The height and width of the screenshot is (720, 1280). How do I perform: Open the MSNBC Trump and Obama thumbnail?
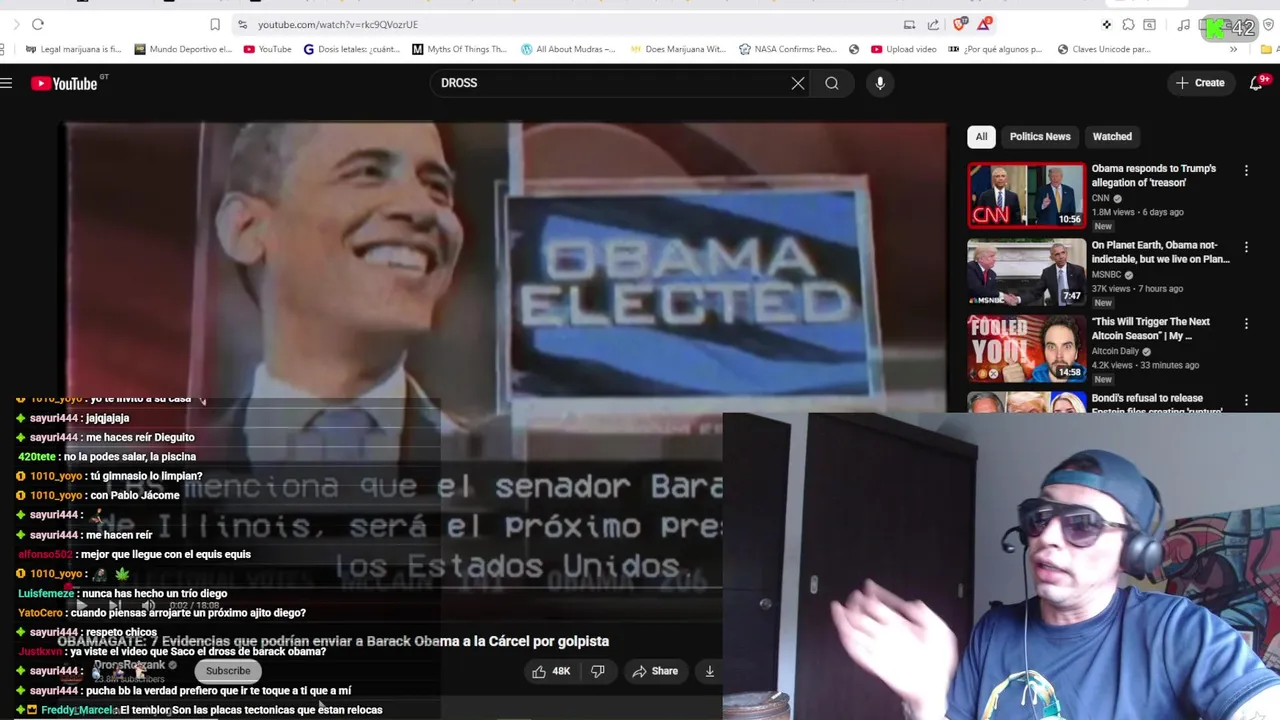pos(1026,272)
